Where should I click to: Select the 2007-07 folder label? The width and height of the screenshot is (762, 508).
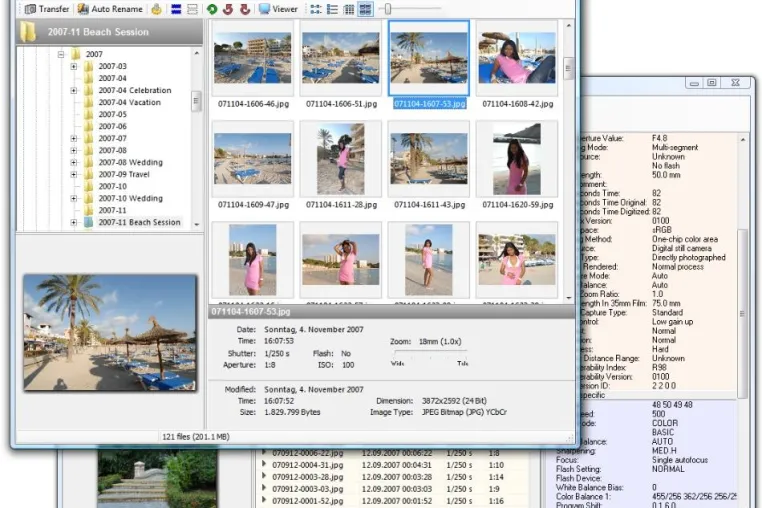pos(112,138)
